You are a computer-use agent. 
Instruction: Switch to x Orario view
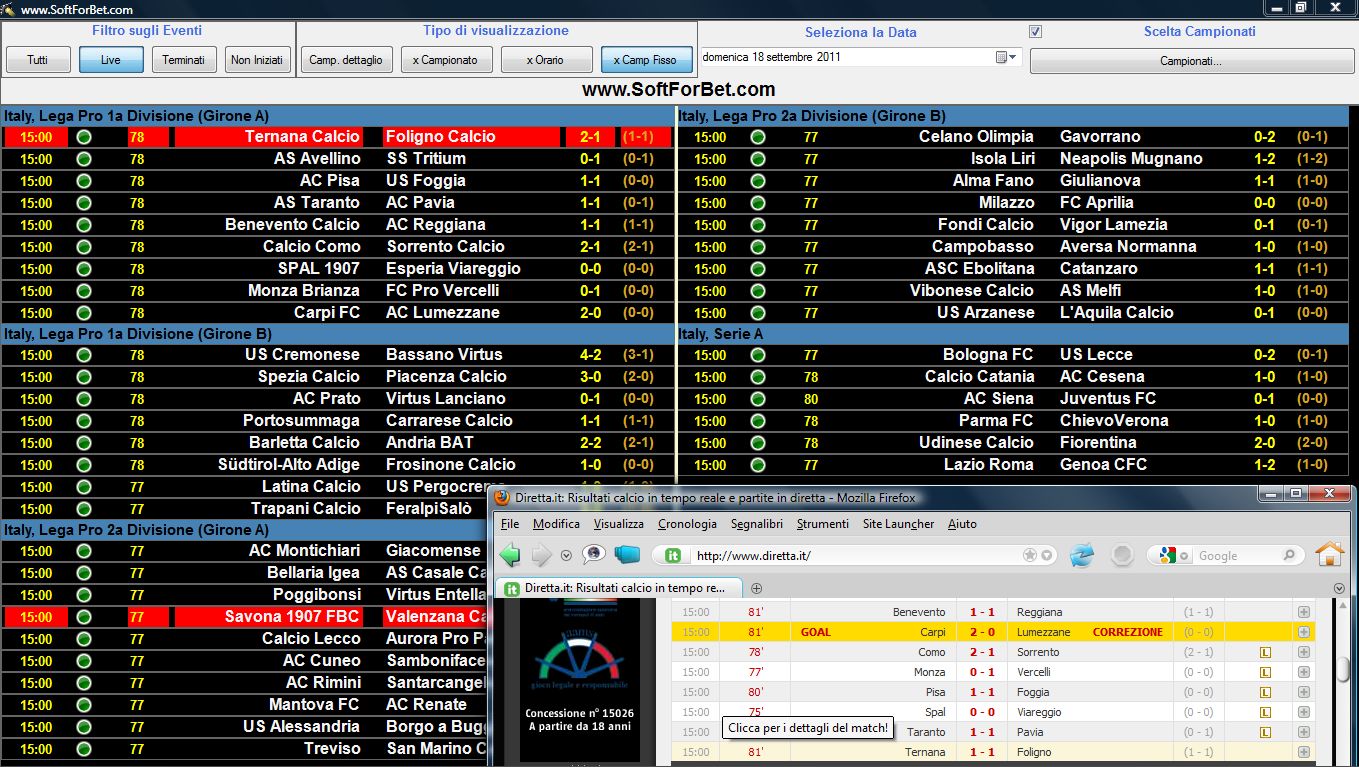546,60
